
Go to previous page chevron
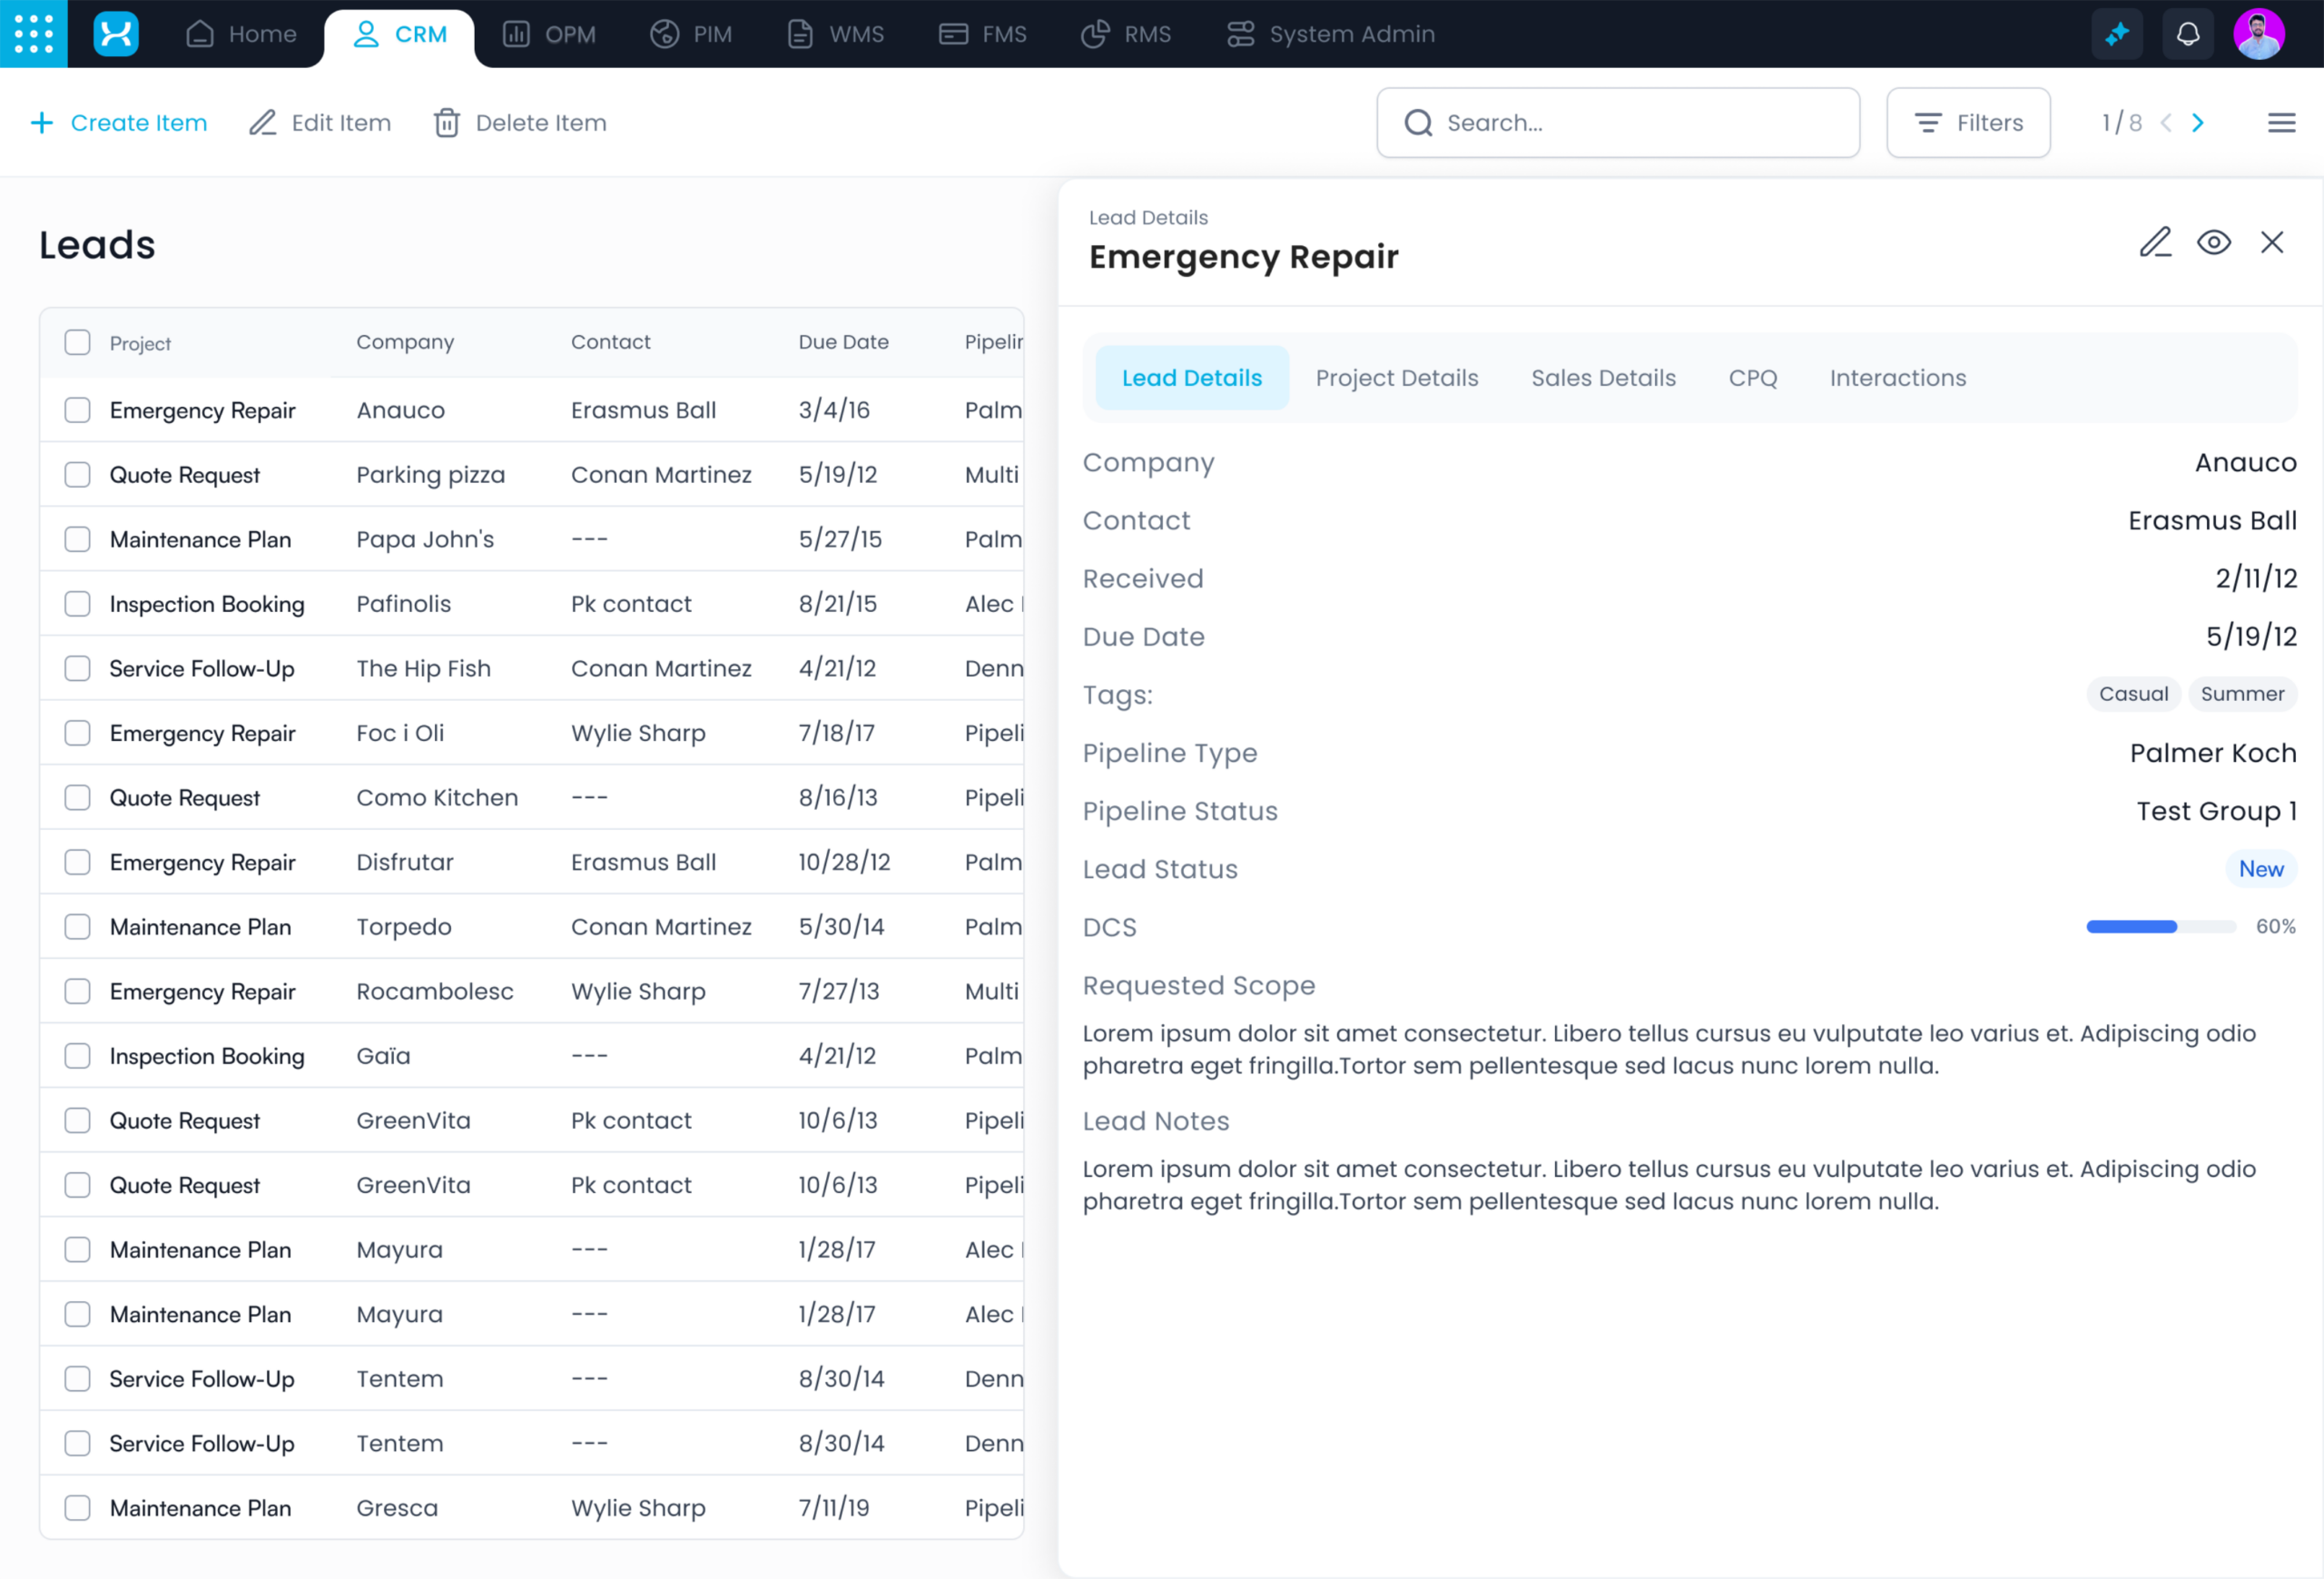coord(2166,123)
